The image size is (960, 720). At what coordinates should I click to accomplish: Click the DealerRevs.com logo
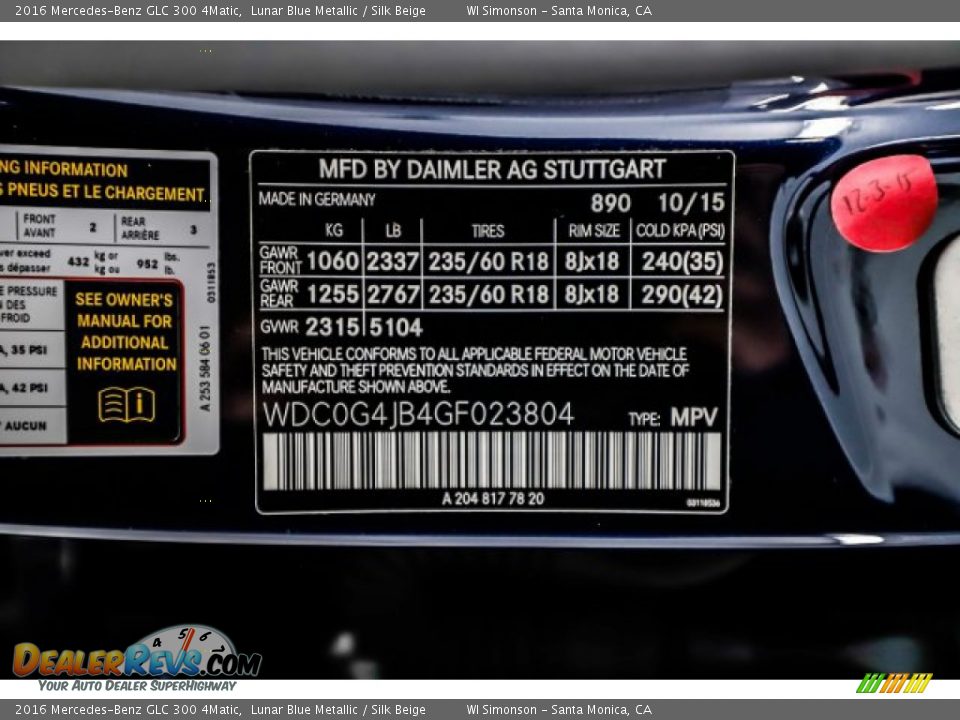[137, 658]
